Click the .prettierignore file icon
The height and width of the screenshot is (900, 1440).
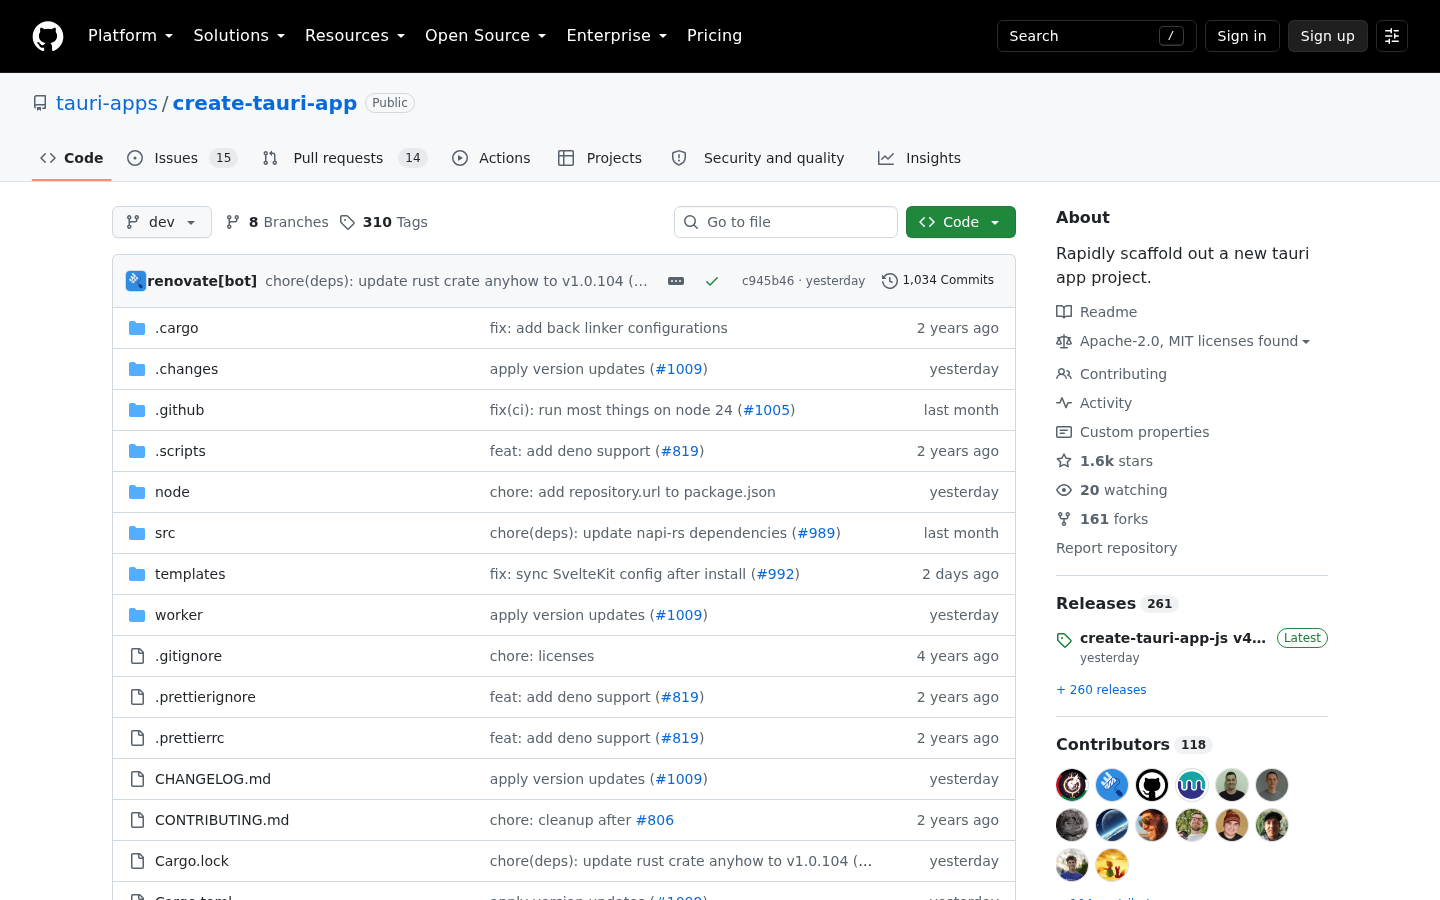pos(137,697)
